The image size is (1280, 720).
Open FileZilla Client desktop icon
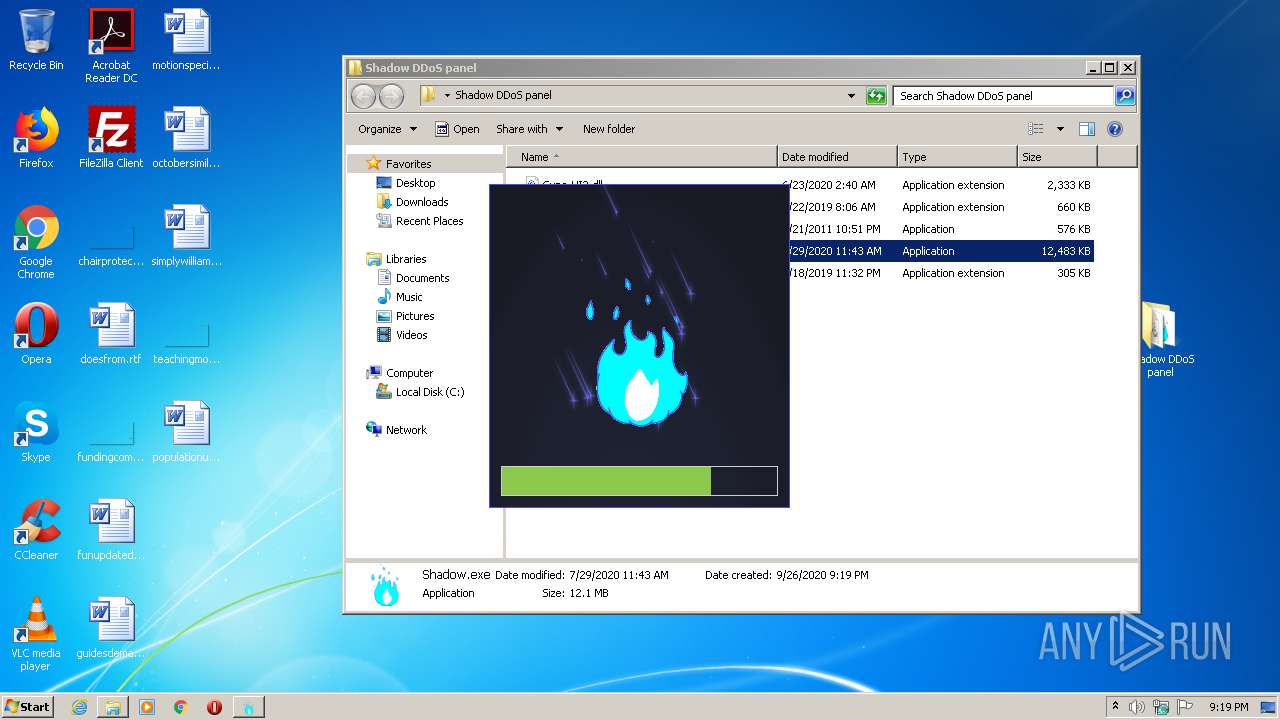pos(111,138)
